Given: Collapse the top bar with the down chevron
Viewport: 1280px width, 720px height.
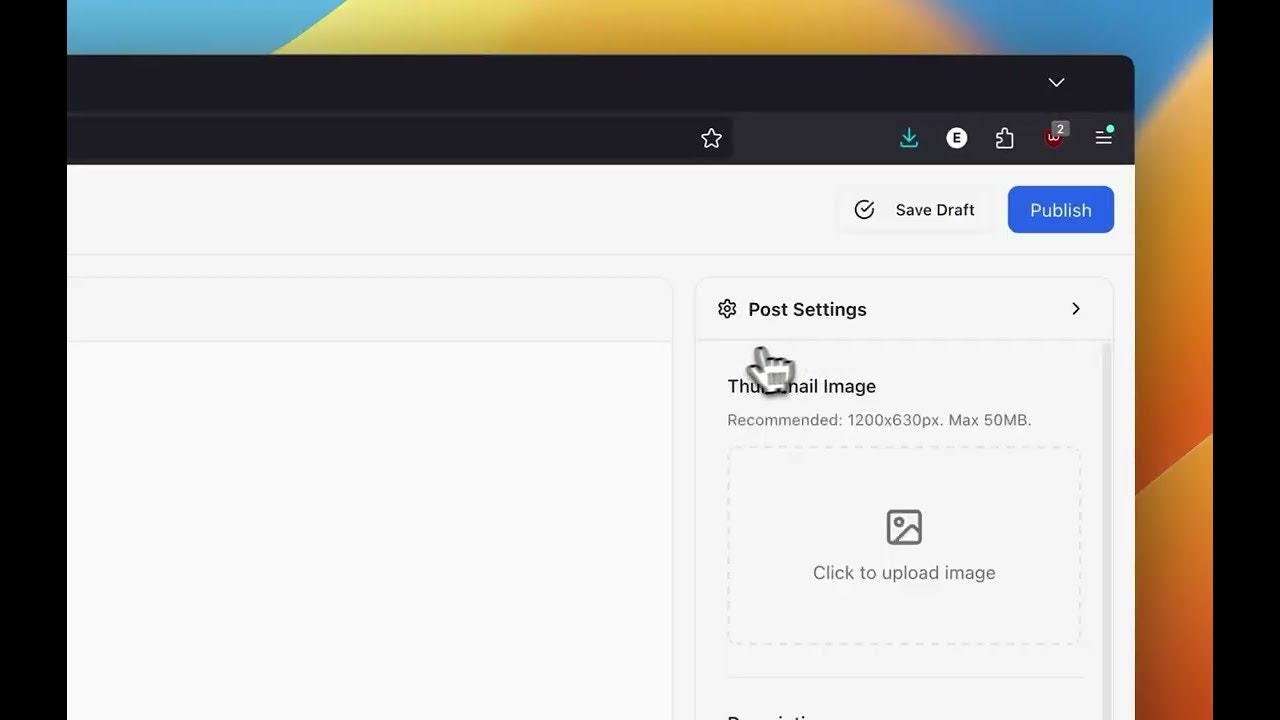Looking at the screenshot, I should pyautogui.click(x=1056, y=82).
